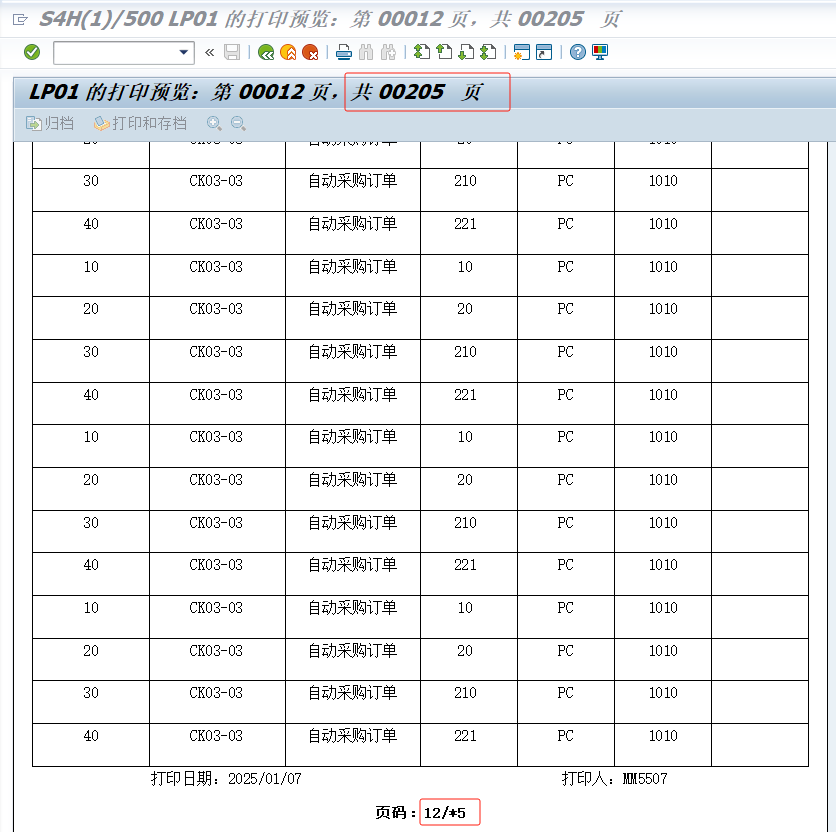The width and height of the screenshot is (836, 832).
Task: Click the print date text 2025/01/07
Action: [264, 779]
